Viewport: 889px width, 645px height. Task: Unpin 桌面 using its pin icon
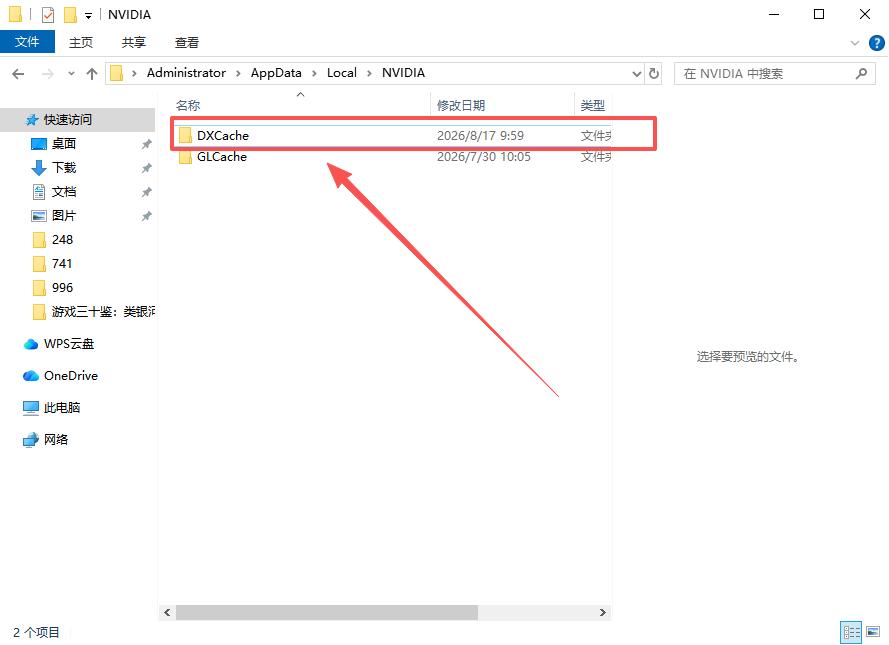146,144
